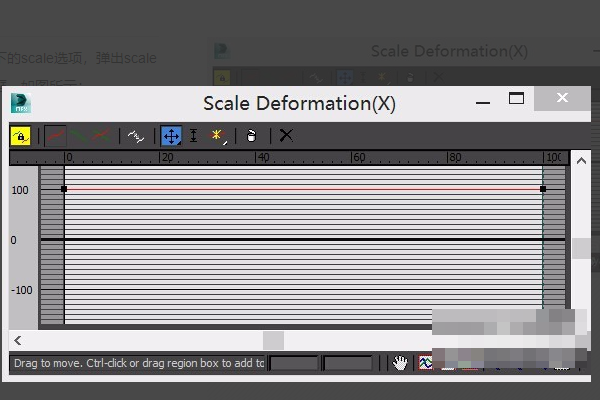Click the Delete Control Point bucket icon
Image resolution: width=600 pixels, height=400 pixels.
(251, 136)
